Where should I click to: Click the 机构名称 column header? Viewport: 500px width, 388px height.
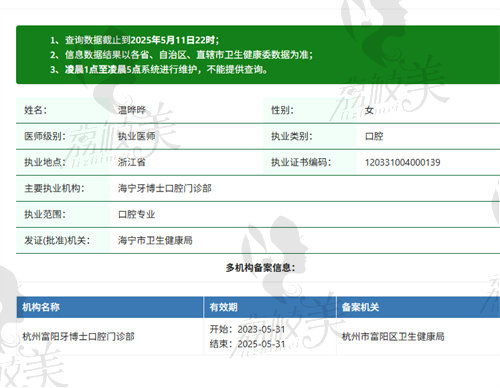tap(41, 307)
